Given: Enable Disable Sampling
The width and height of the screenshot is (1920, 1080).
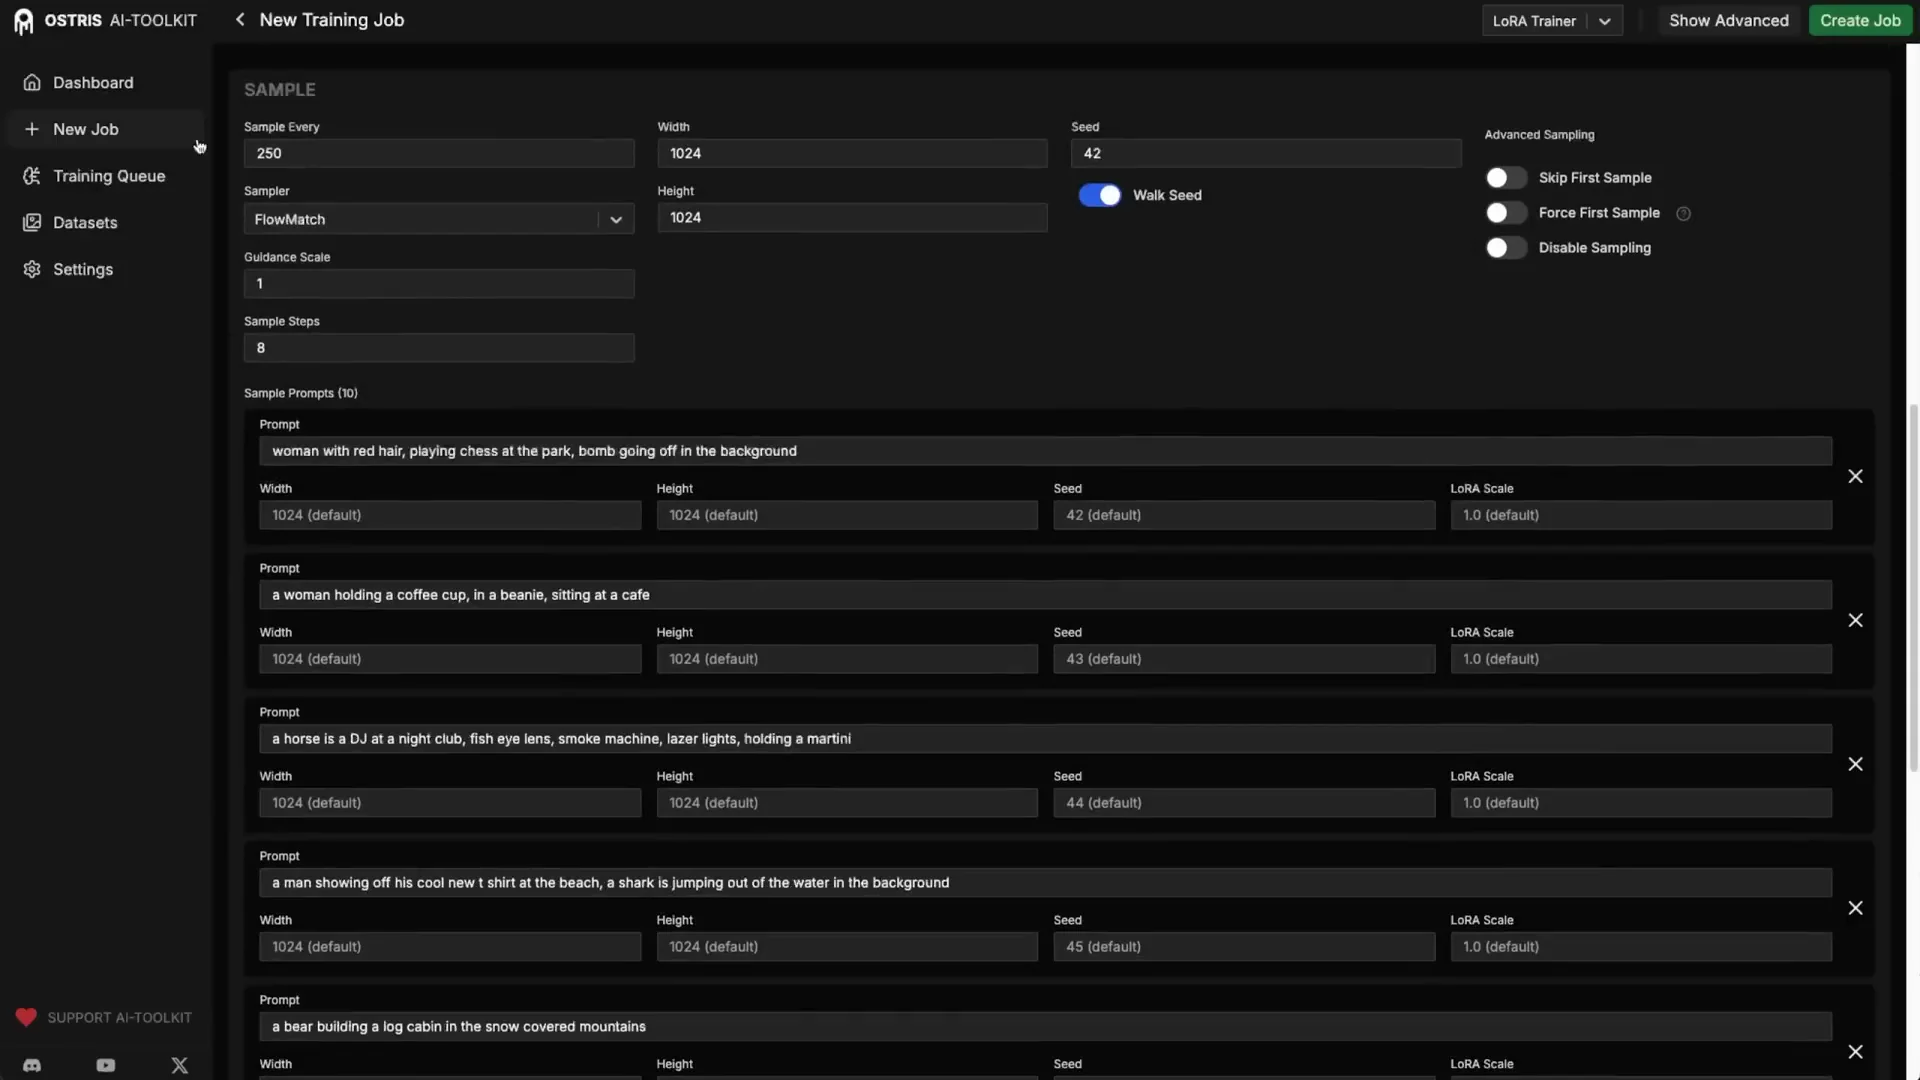Looking at the screenshot, I should (1505, 247).
